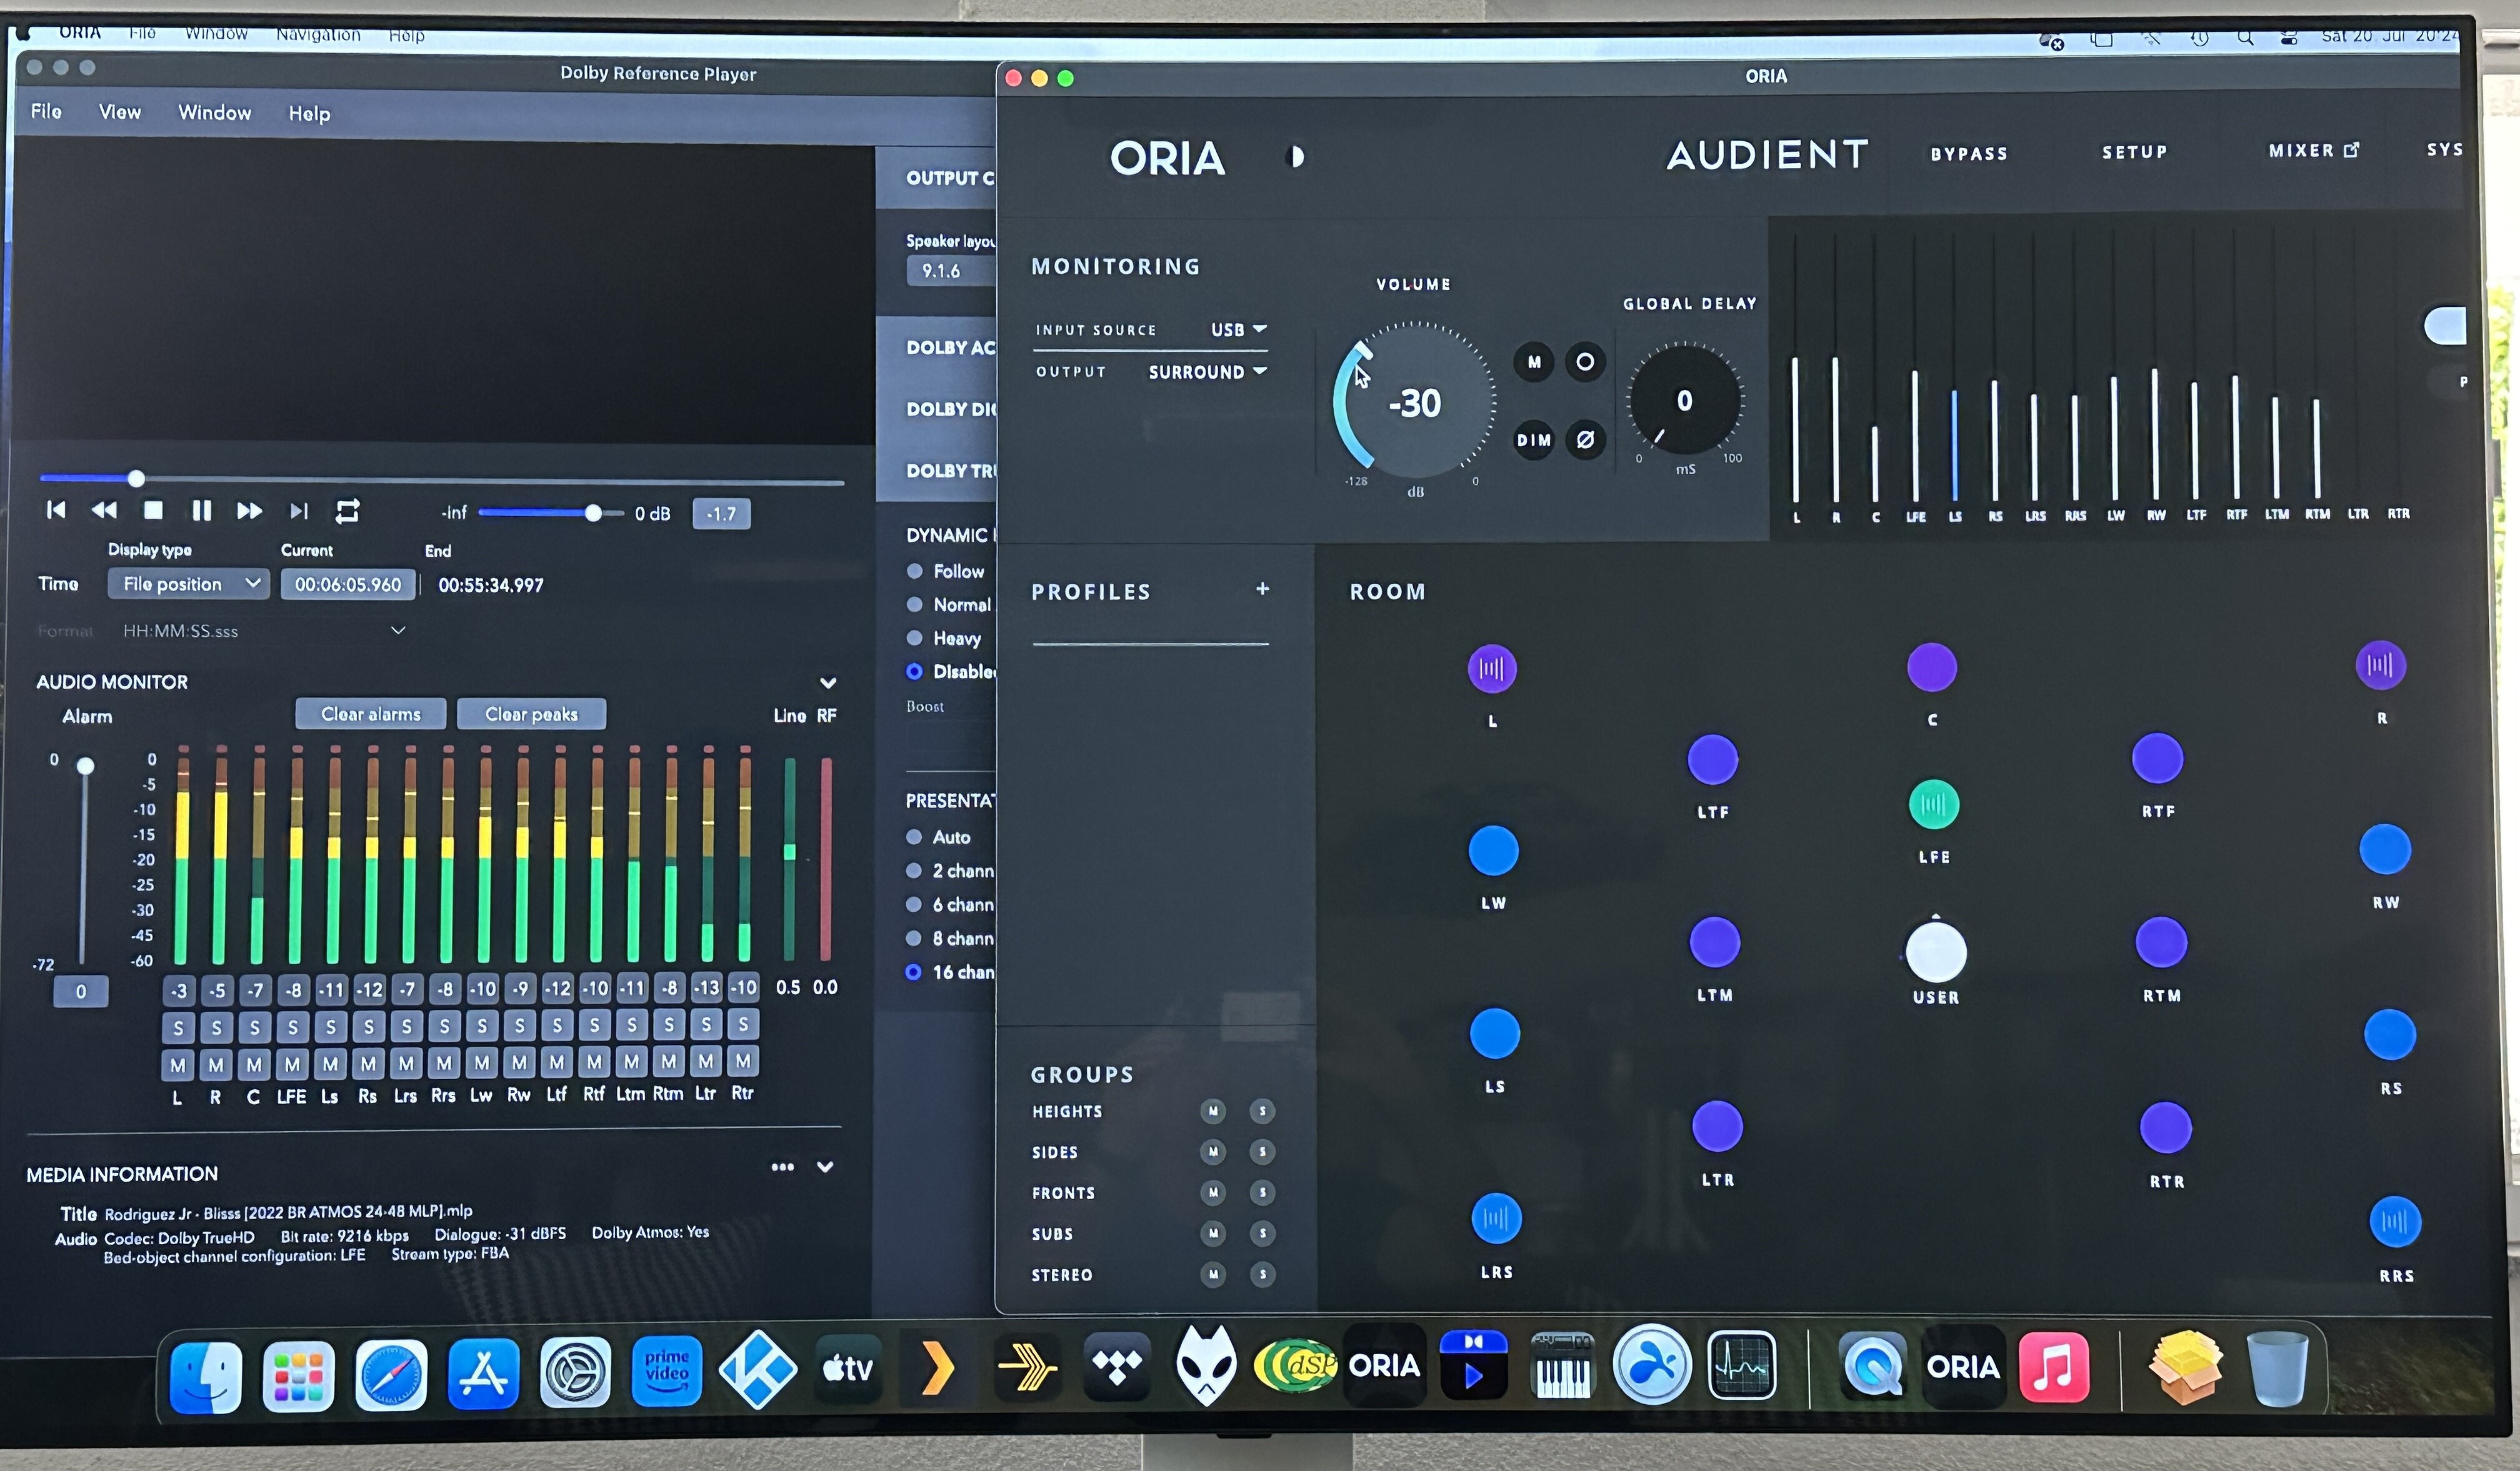Toggle the phase invert icon in ORIA

point(1585,439)
